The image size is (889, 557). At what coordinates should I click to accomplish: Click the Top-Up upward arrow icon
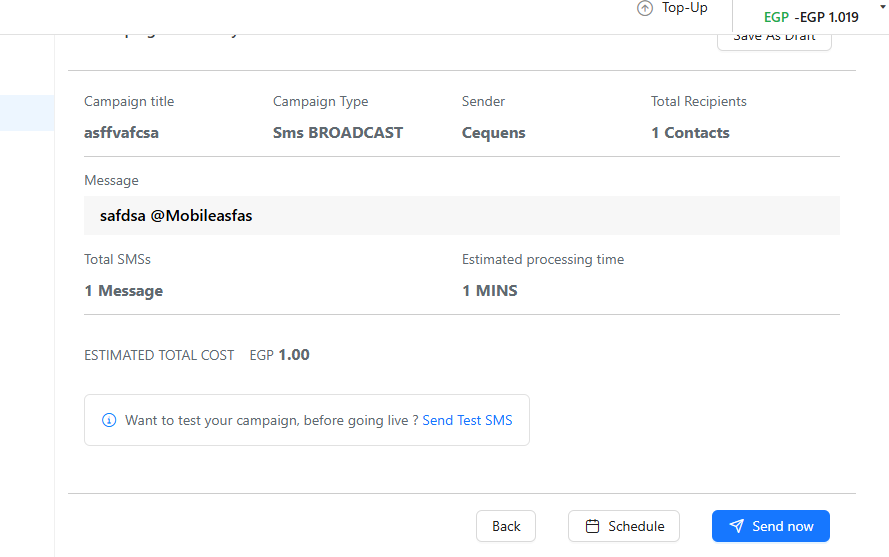click(645, 9)
